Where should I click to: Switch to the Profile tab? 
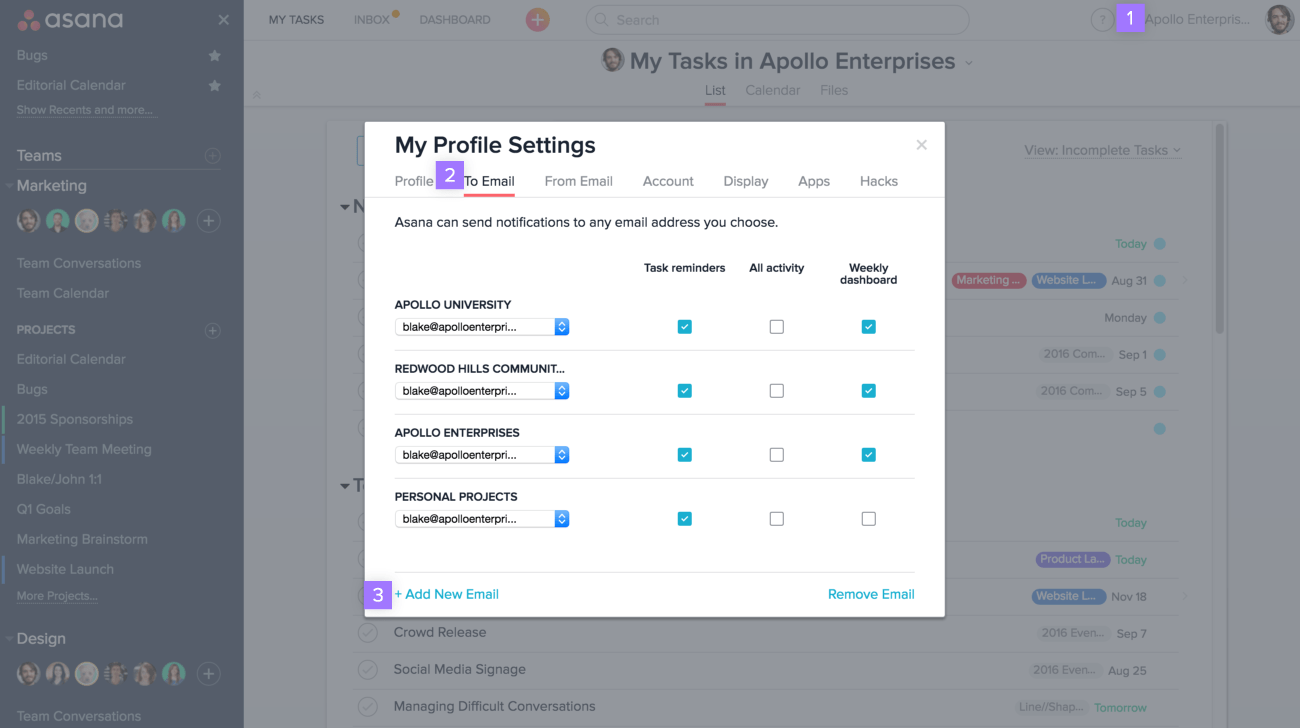414,181
